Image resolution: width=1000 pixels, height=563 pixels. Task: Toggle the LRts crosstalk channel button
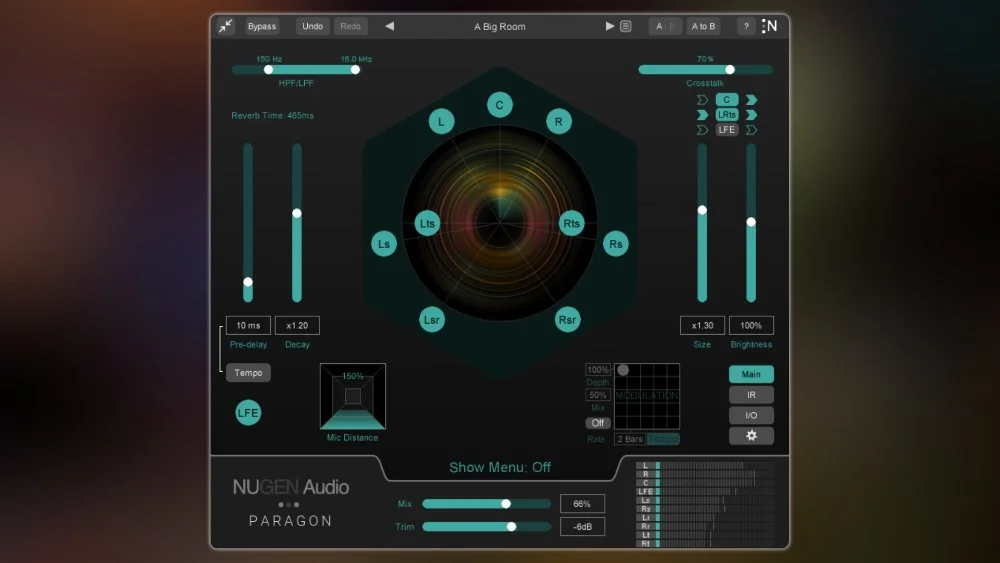click(x=726, y=115)
